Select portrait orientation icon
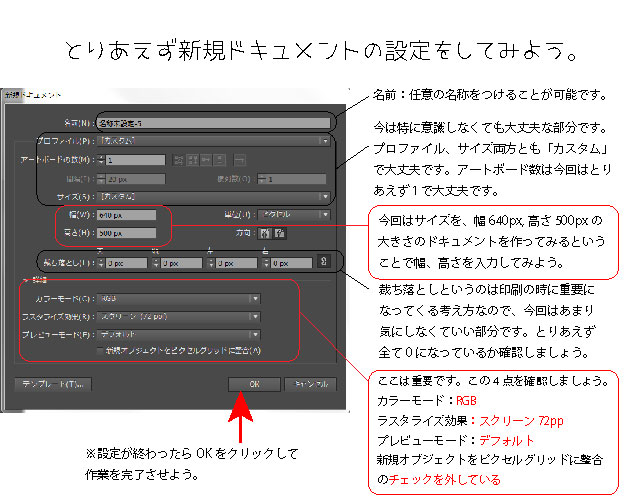Viewport: 640px width, 500px height. (x=265, y=233)
